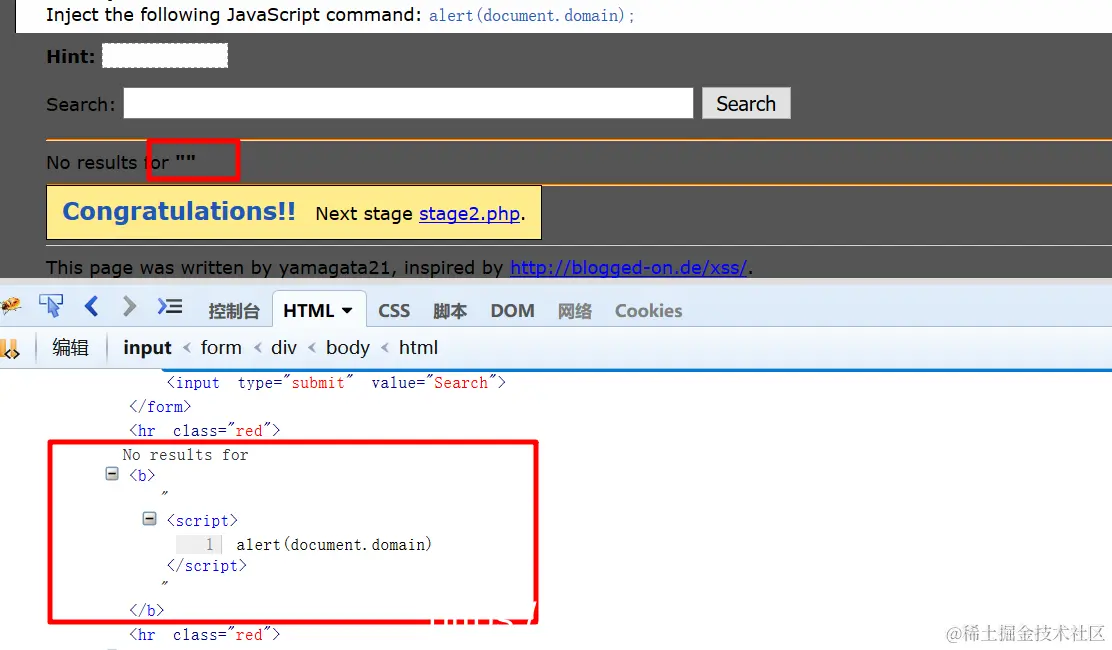Select body in the breadcrumb path

pos(348,347)
